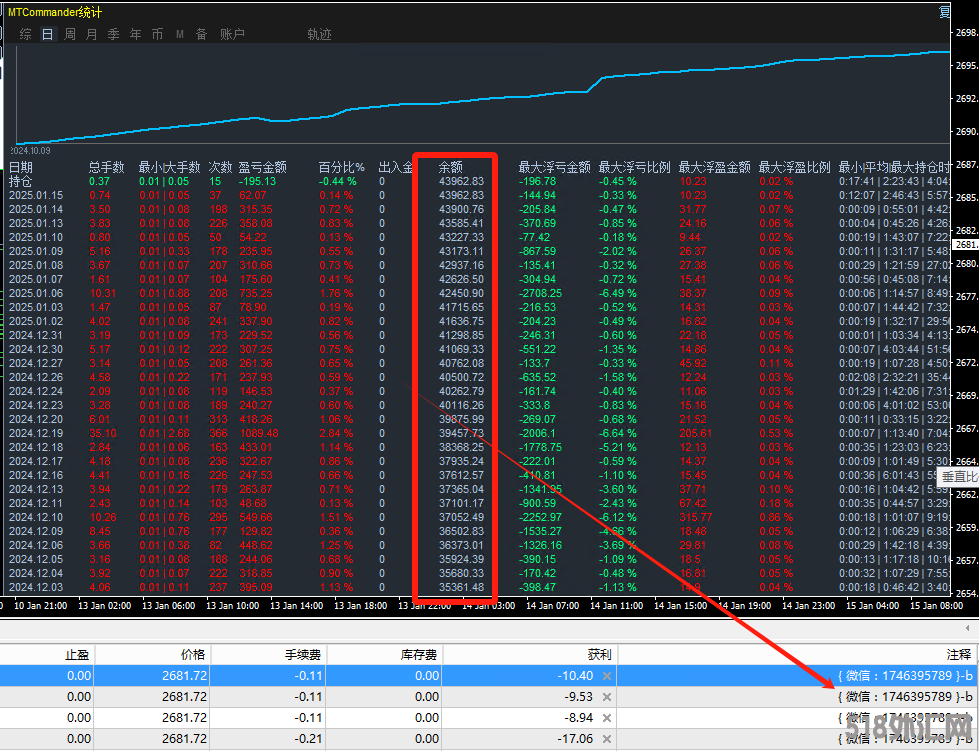Select the 2025.01.15 date row
This screenshot has width=979, height=751.
pyautogui.click(x=36, y=195)
